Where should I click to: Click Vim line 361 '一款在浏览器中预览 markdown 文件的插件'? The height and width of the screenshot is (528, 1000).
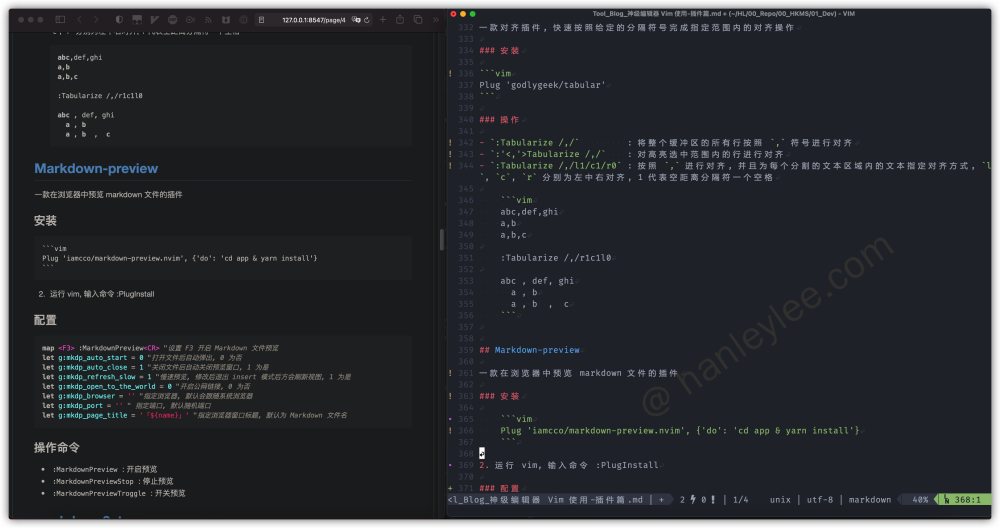(x=578, y=372)
